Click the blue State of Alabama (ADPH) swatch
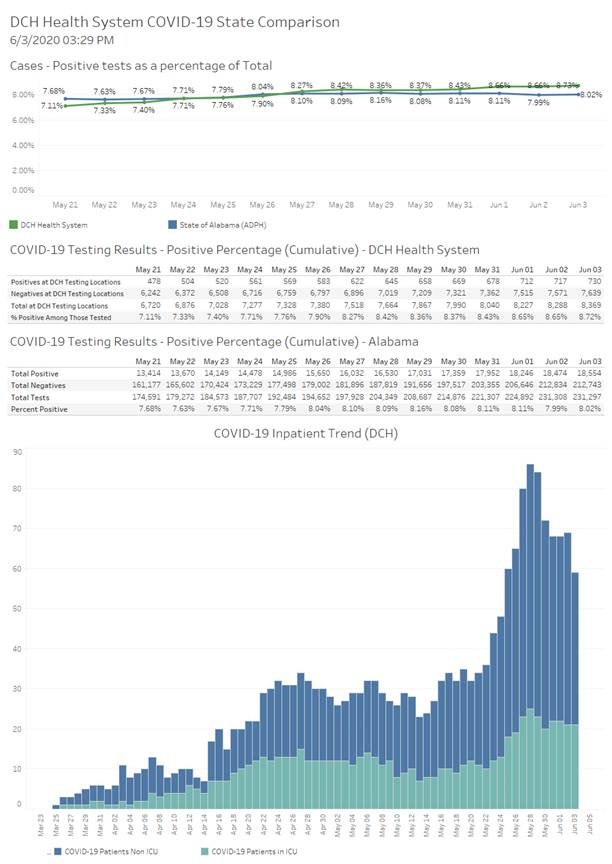The width and height of the screenshot is (612, 864). (x=172, y=225)
